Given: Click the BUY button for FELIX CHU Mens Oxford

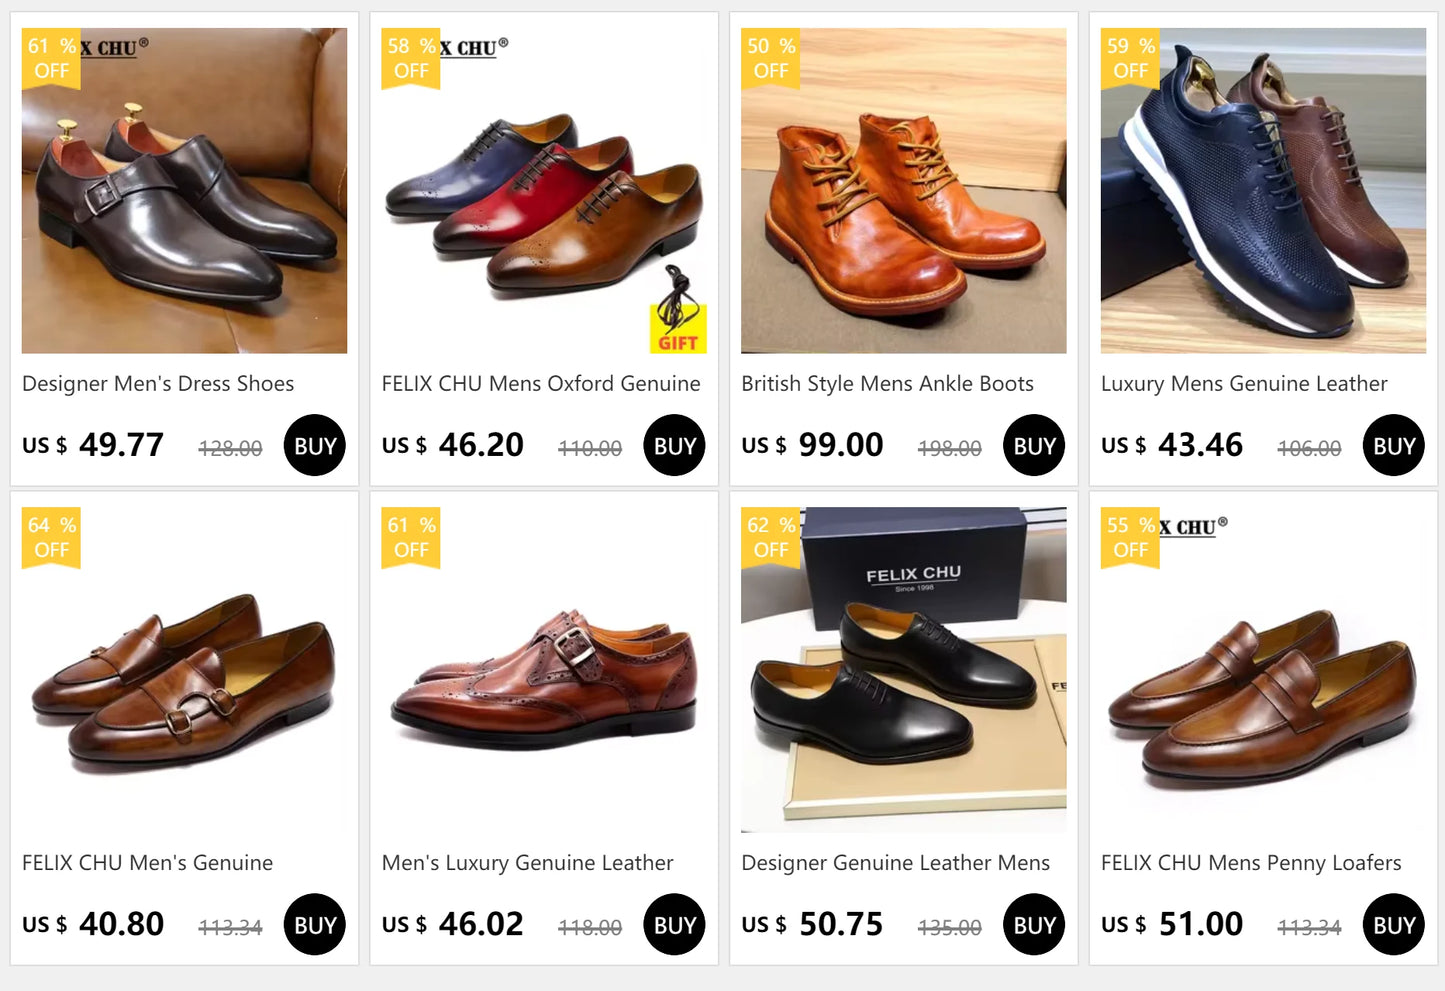Looking at the screenshot, I should pyautogui.click(x=674, y=445).
